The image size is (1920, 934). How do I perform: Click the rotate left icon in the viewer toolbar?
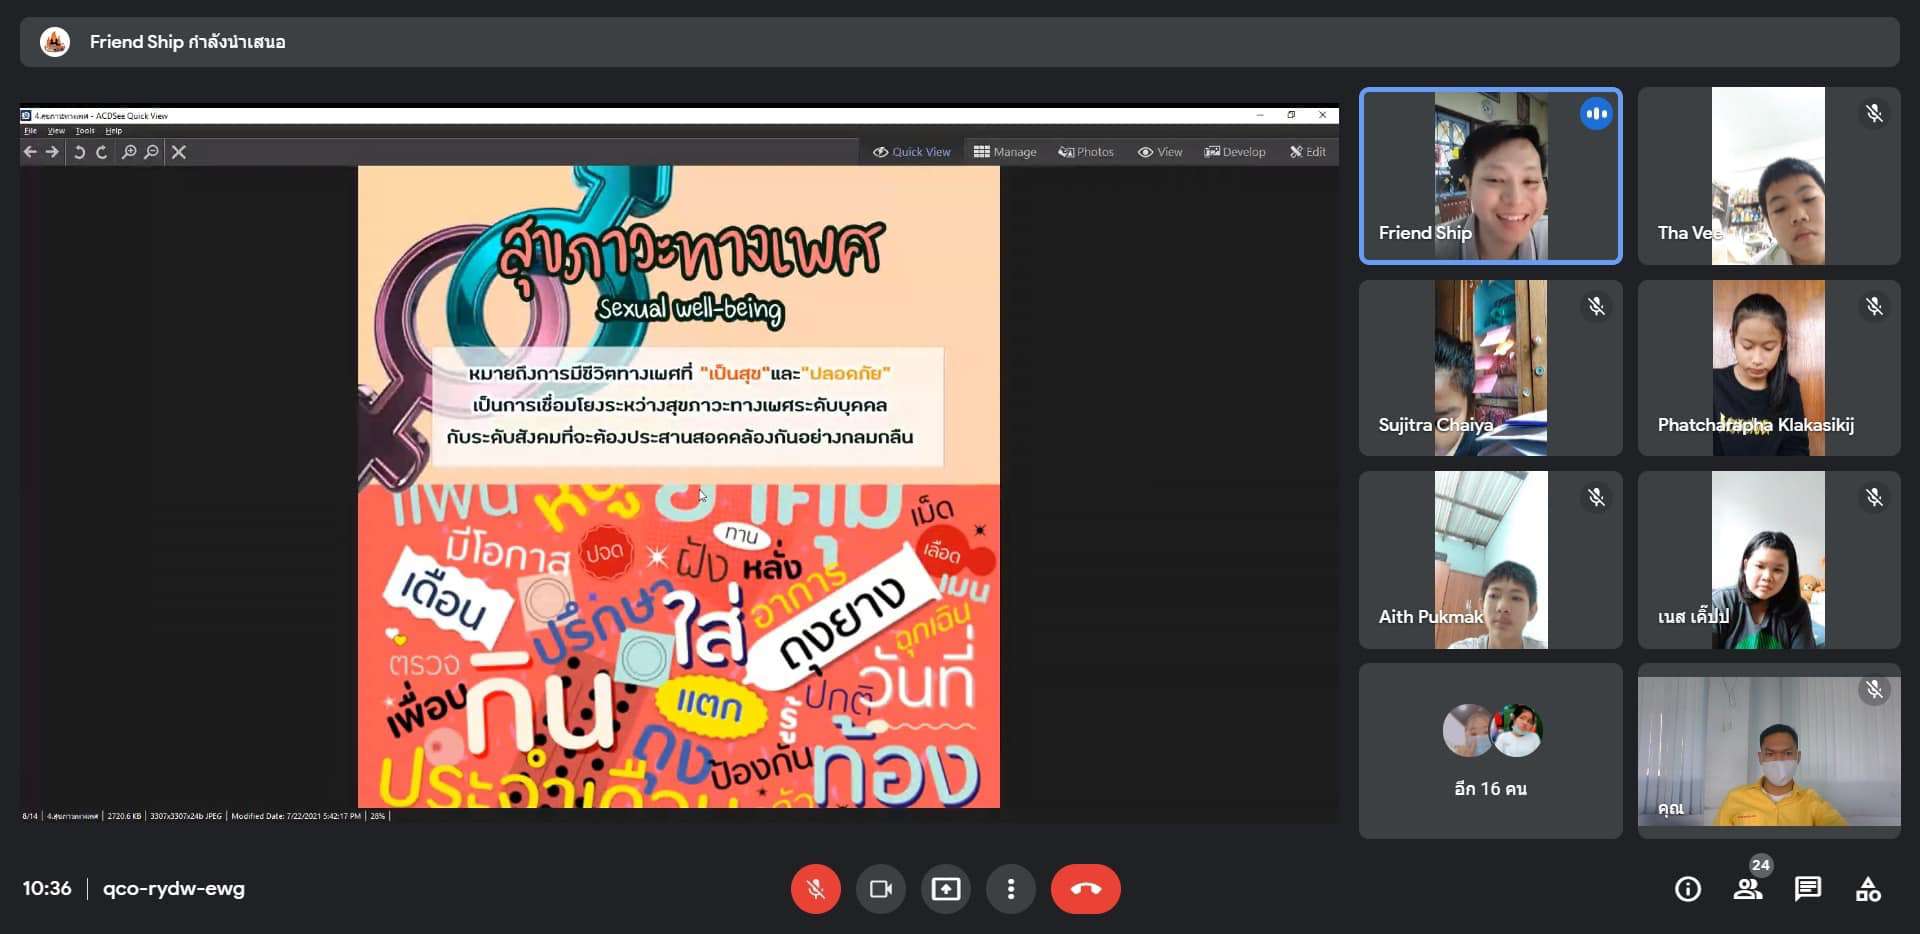[79, 152]
